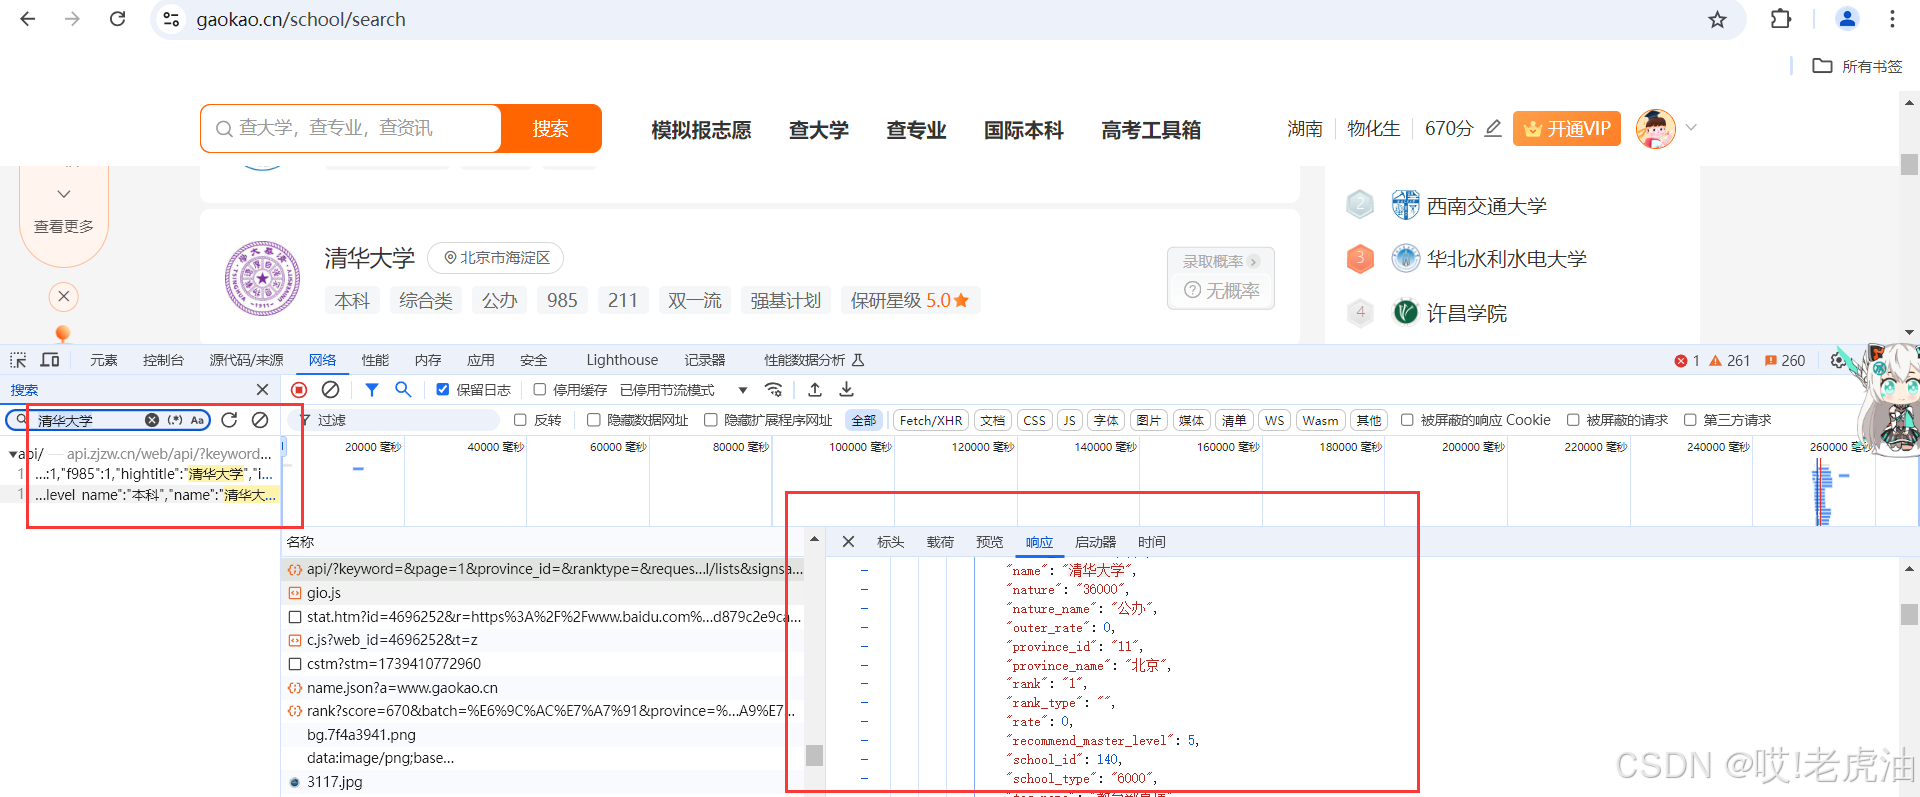Import a HAR file with upload icon
Viewport: 1920px width, 797px height.
(x=815, y=390)
